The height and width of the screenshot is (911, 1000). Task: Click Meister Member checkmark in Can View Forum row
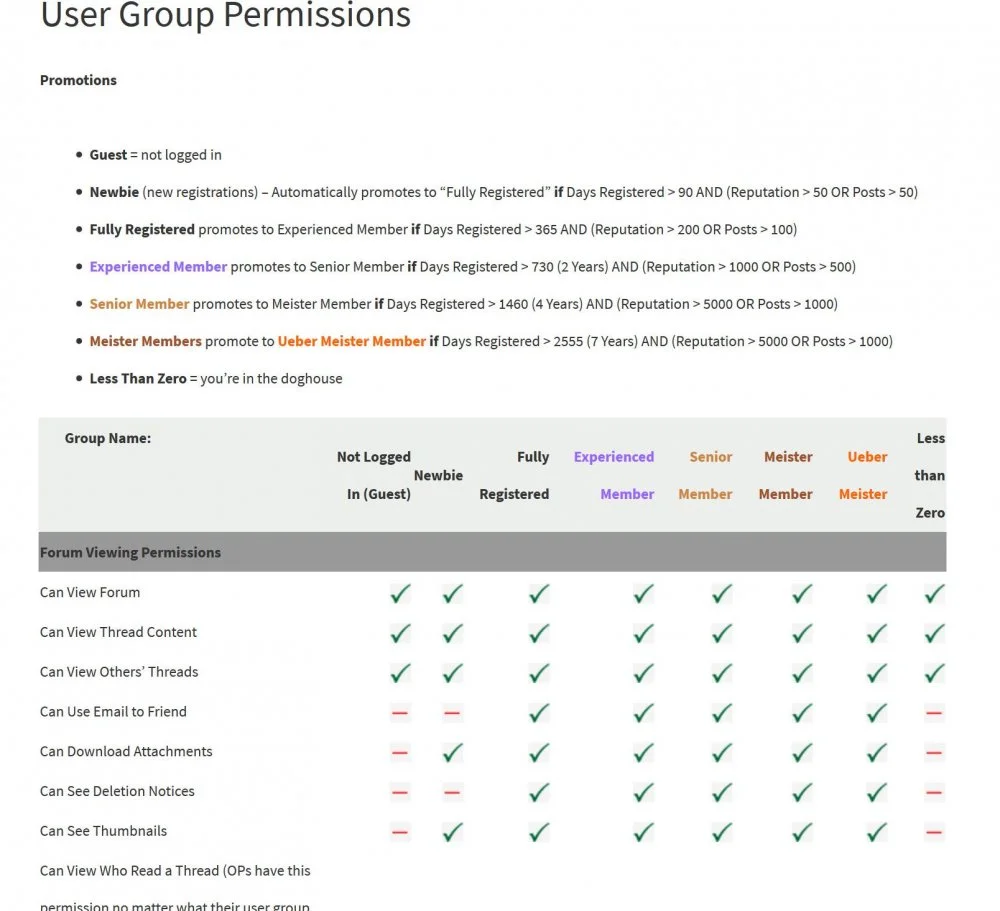802,594
